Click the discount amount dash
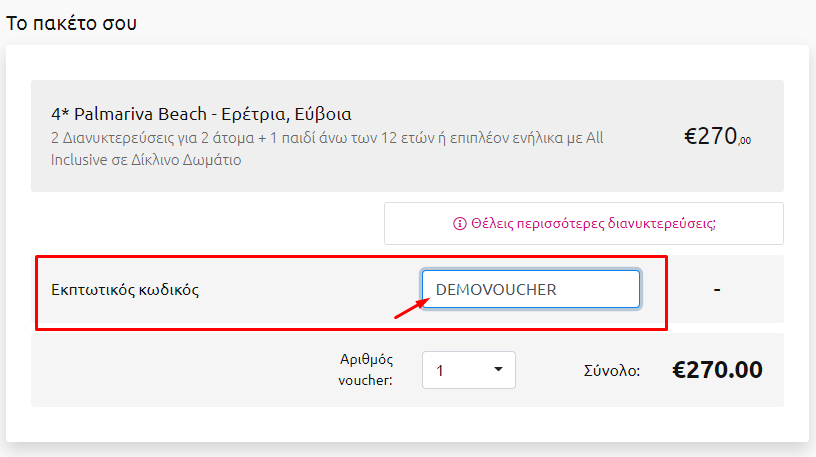 click(x=717, y=289)
